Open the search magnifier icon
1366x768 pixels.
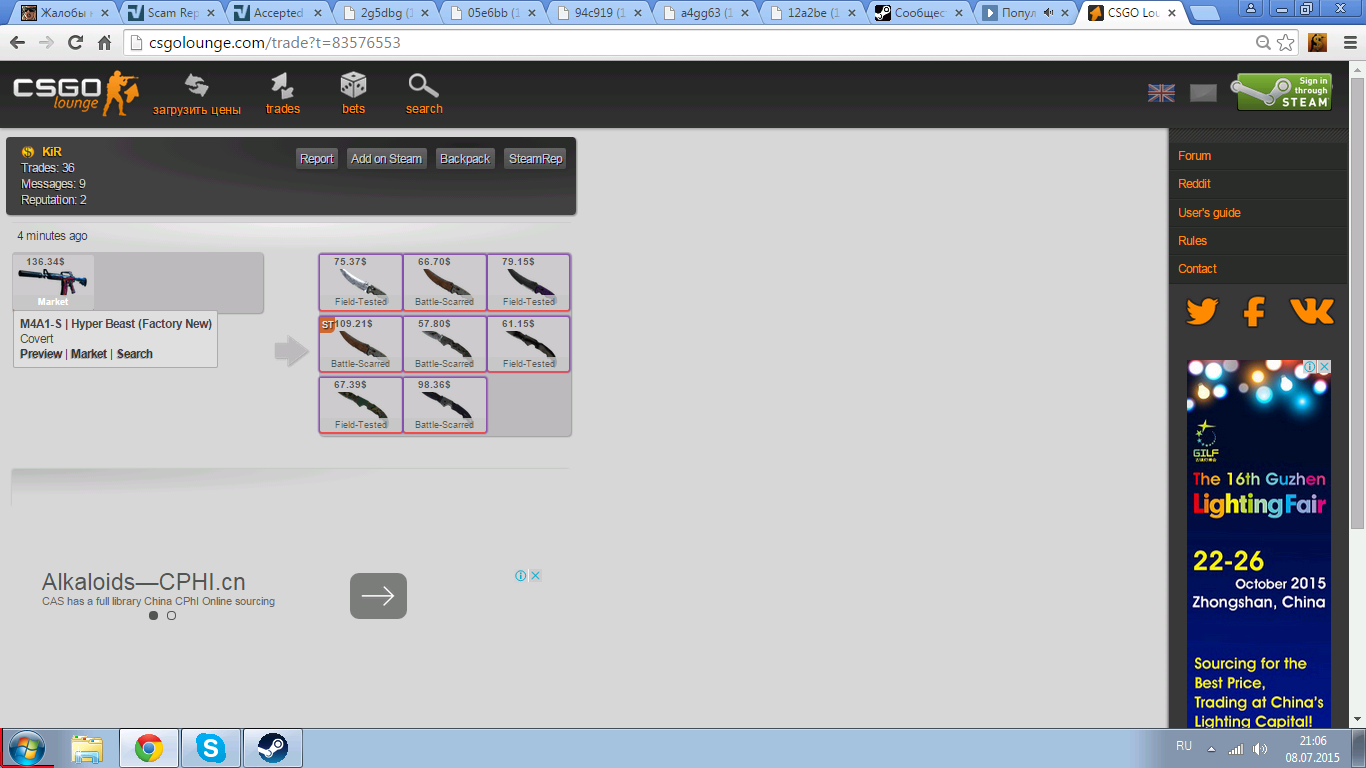(424, 86)
